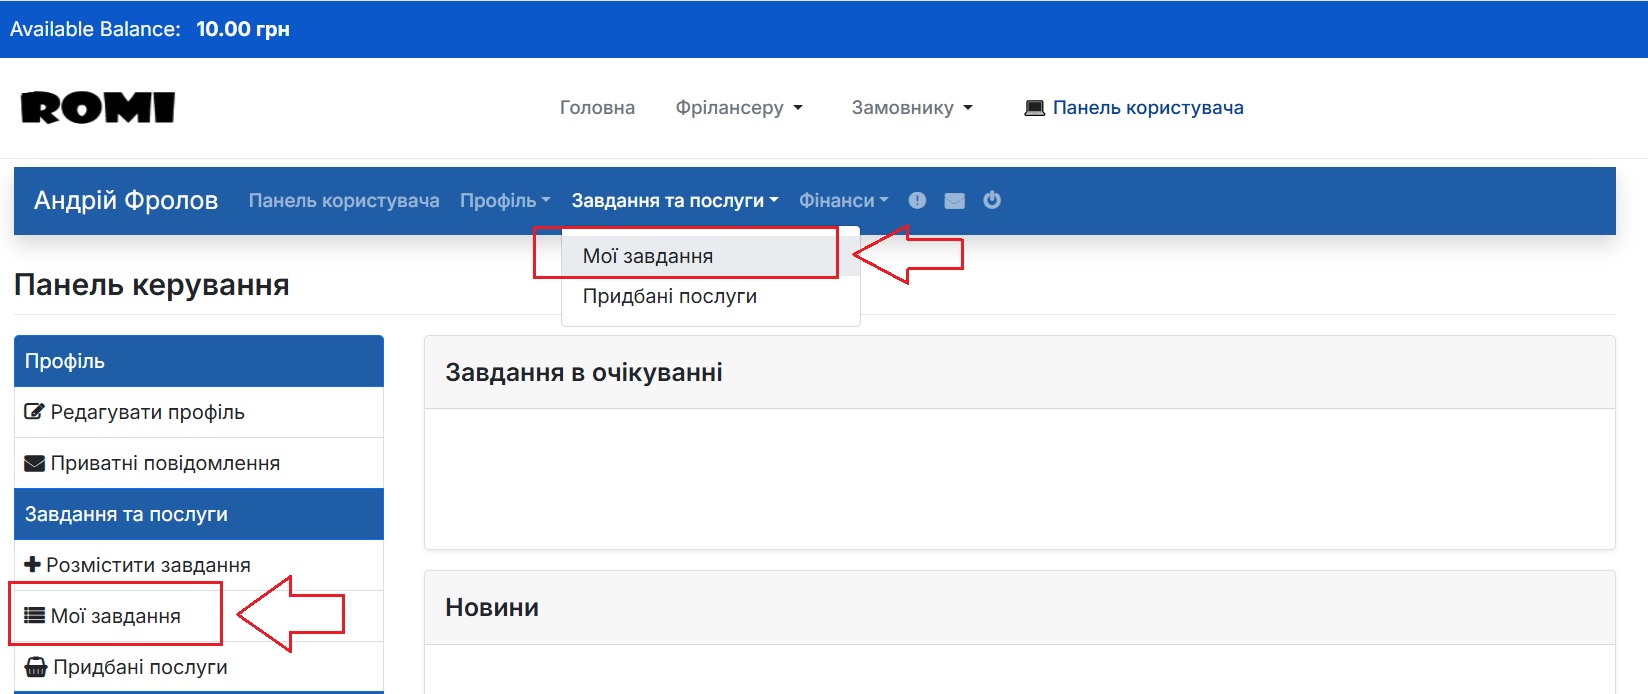The image size is (1648, 694).
Task: Open messages via envelope icon in navbar
Action: 955,201
